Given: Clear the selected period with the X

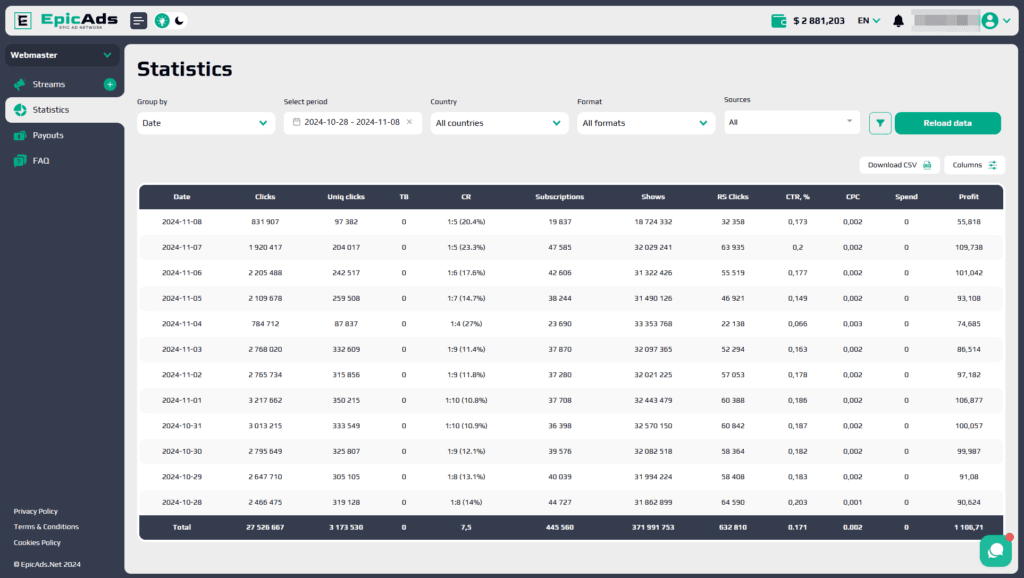Looking at the screenshot, I should pyautogui.click(x=409, y=122).
